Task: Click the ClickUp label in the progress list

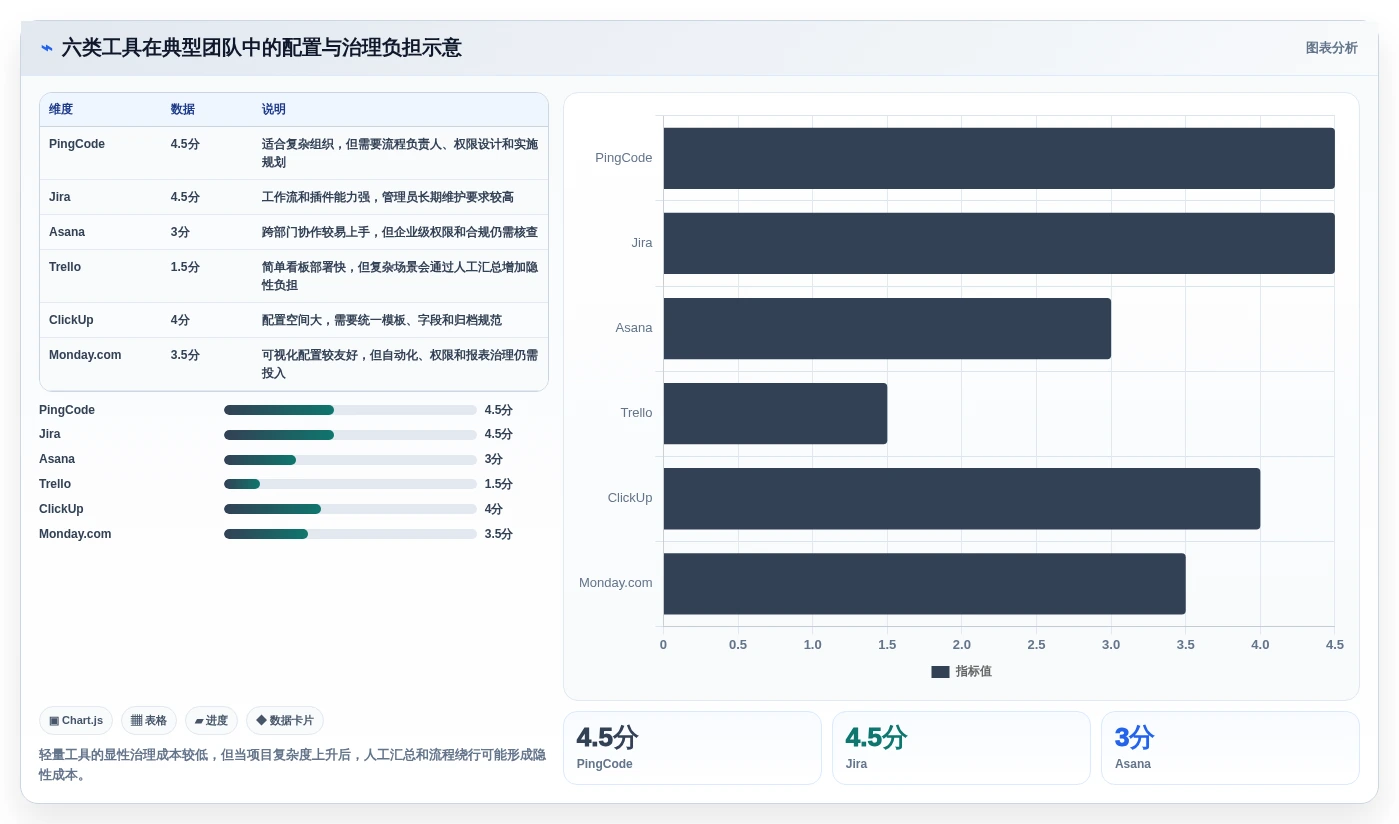Action: 61,509
